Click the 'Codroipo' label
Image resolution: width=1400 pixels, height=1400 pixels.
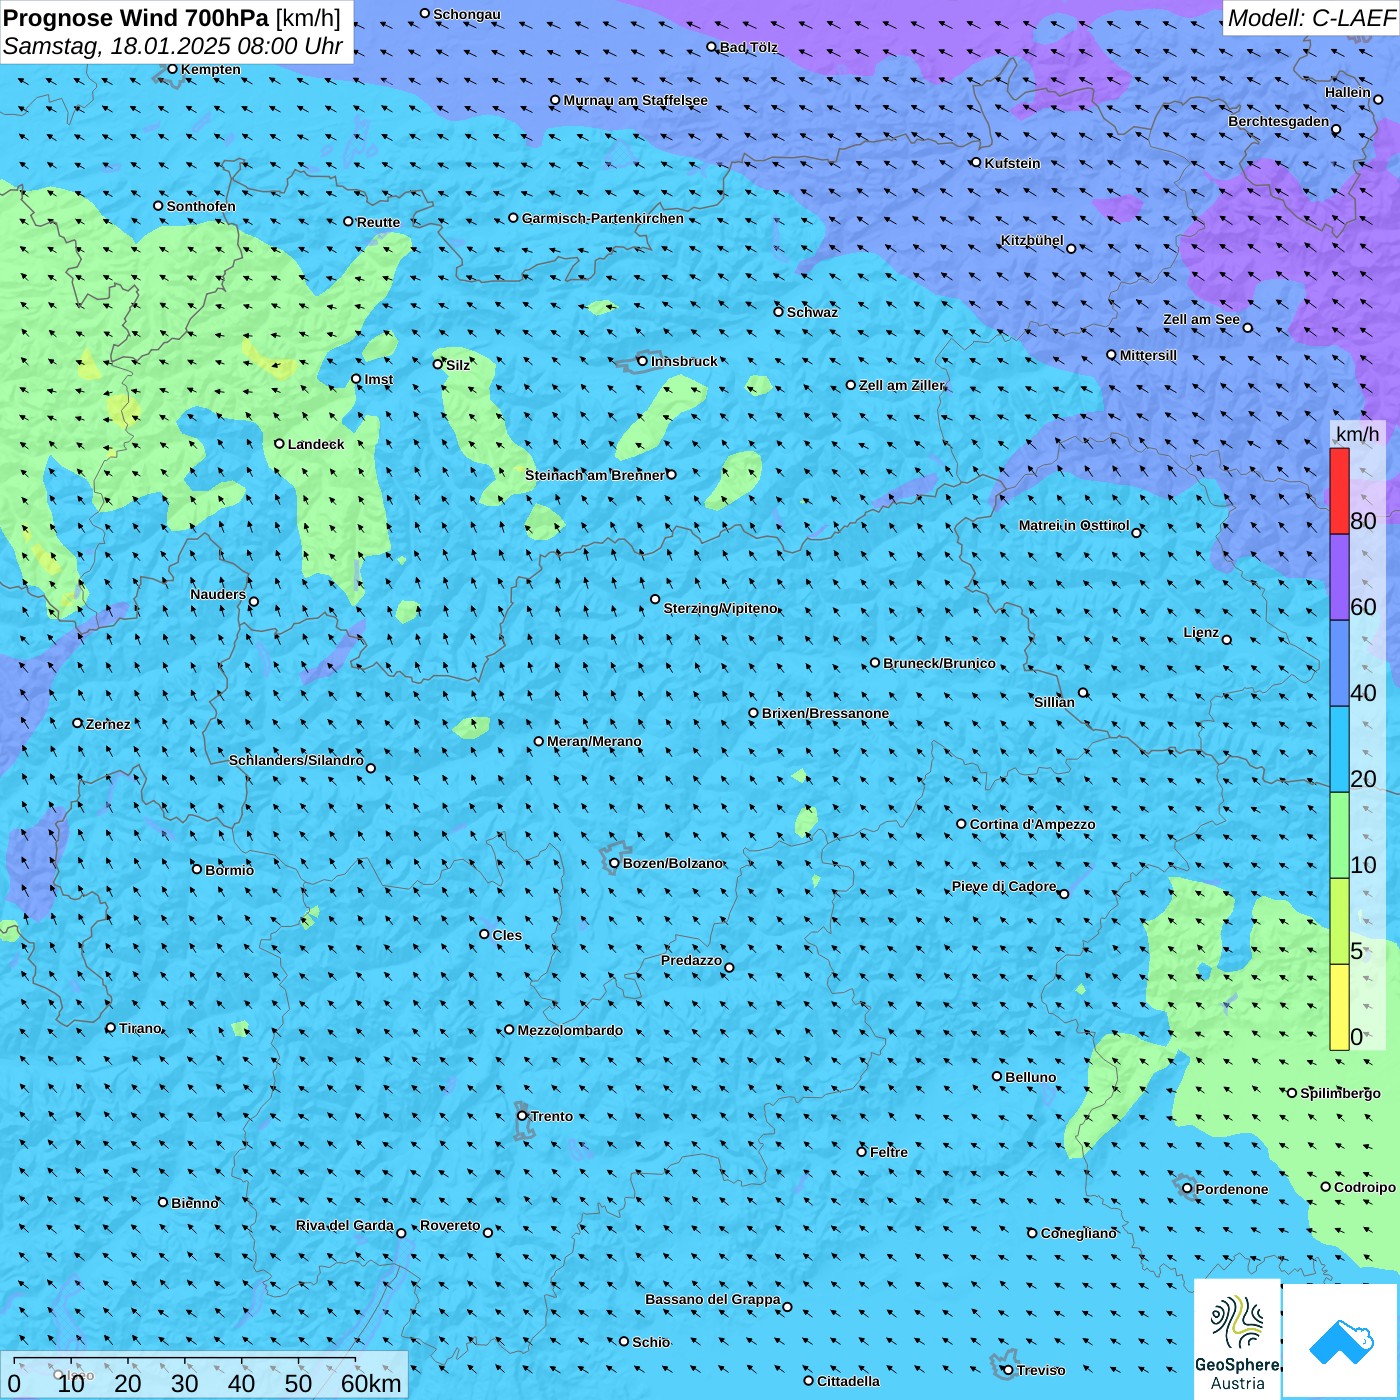[1364, 1187]
